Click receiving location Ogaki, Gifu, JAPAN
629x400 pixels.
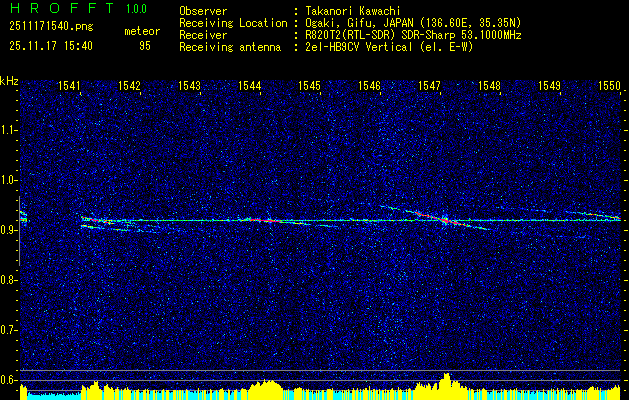click(359, 23)
